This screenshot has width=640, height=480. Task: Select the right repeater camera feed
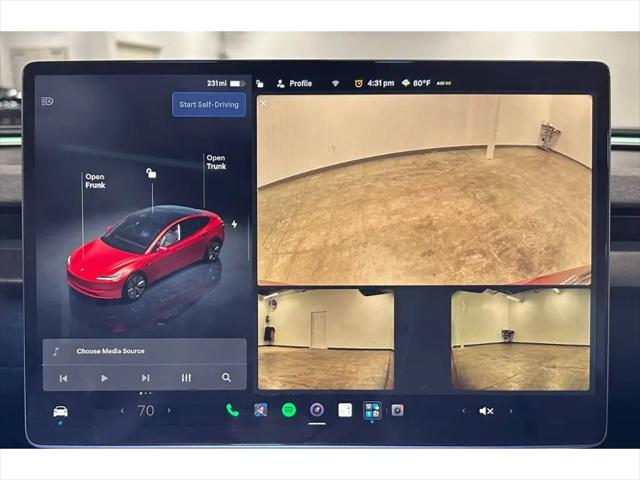(x=520, y=339)
